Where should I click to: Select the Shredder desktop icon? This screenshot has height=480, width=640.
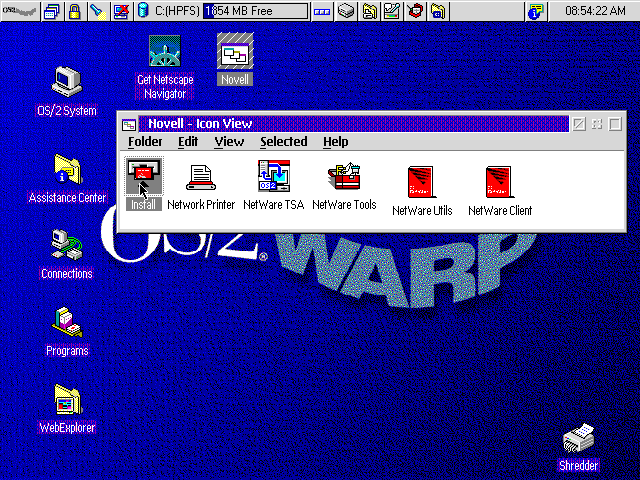coord(578,439)
